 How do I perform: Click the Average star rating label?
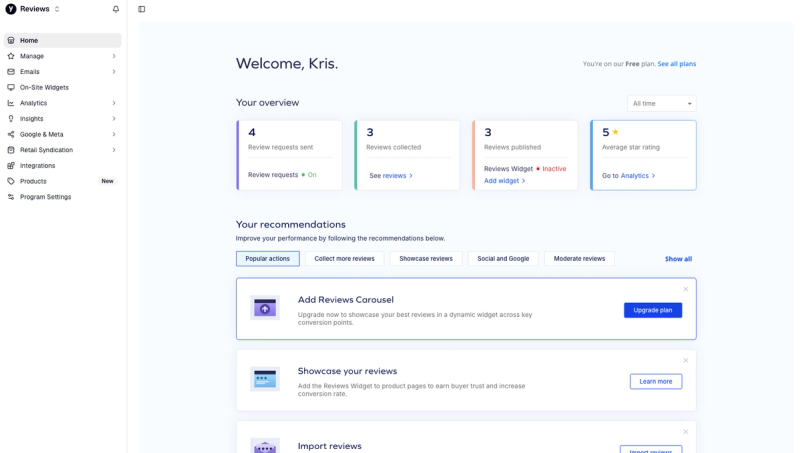631,147
